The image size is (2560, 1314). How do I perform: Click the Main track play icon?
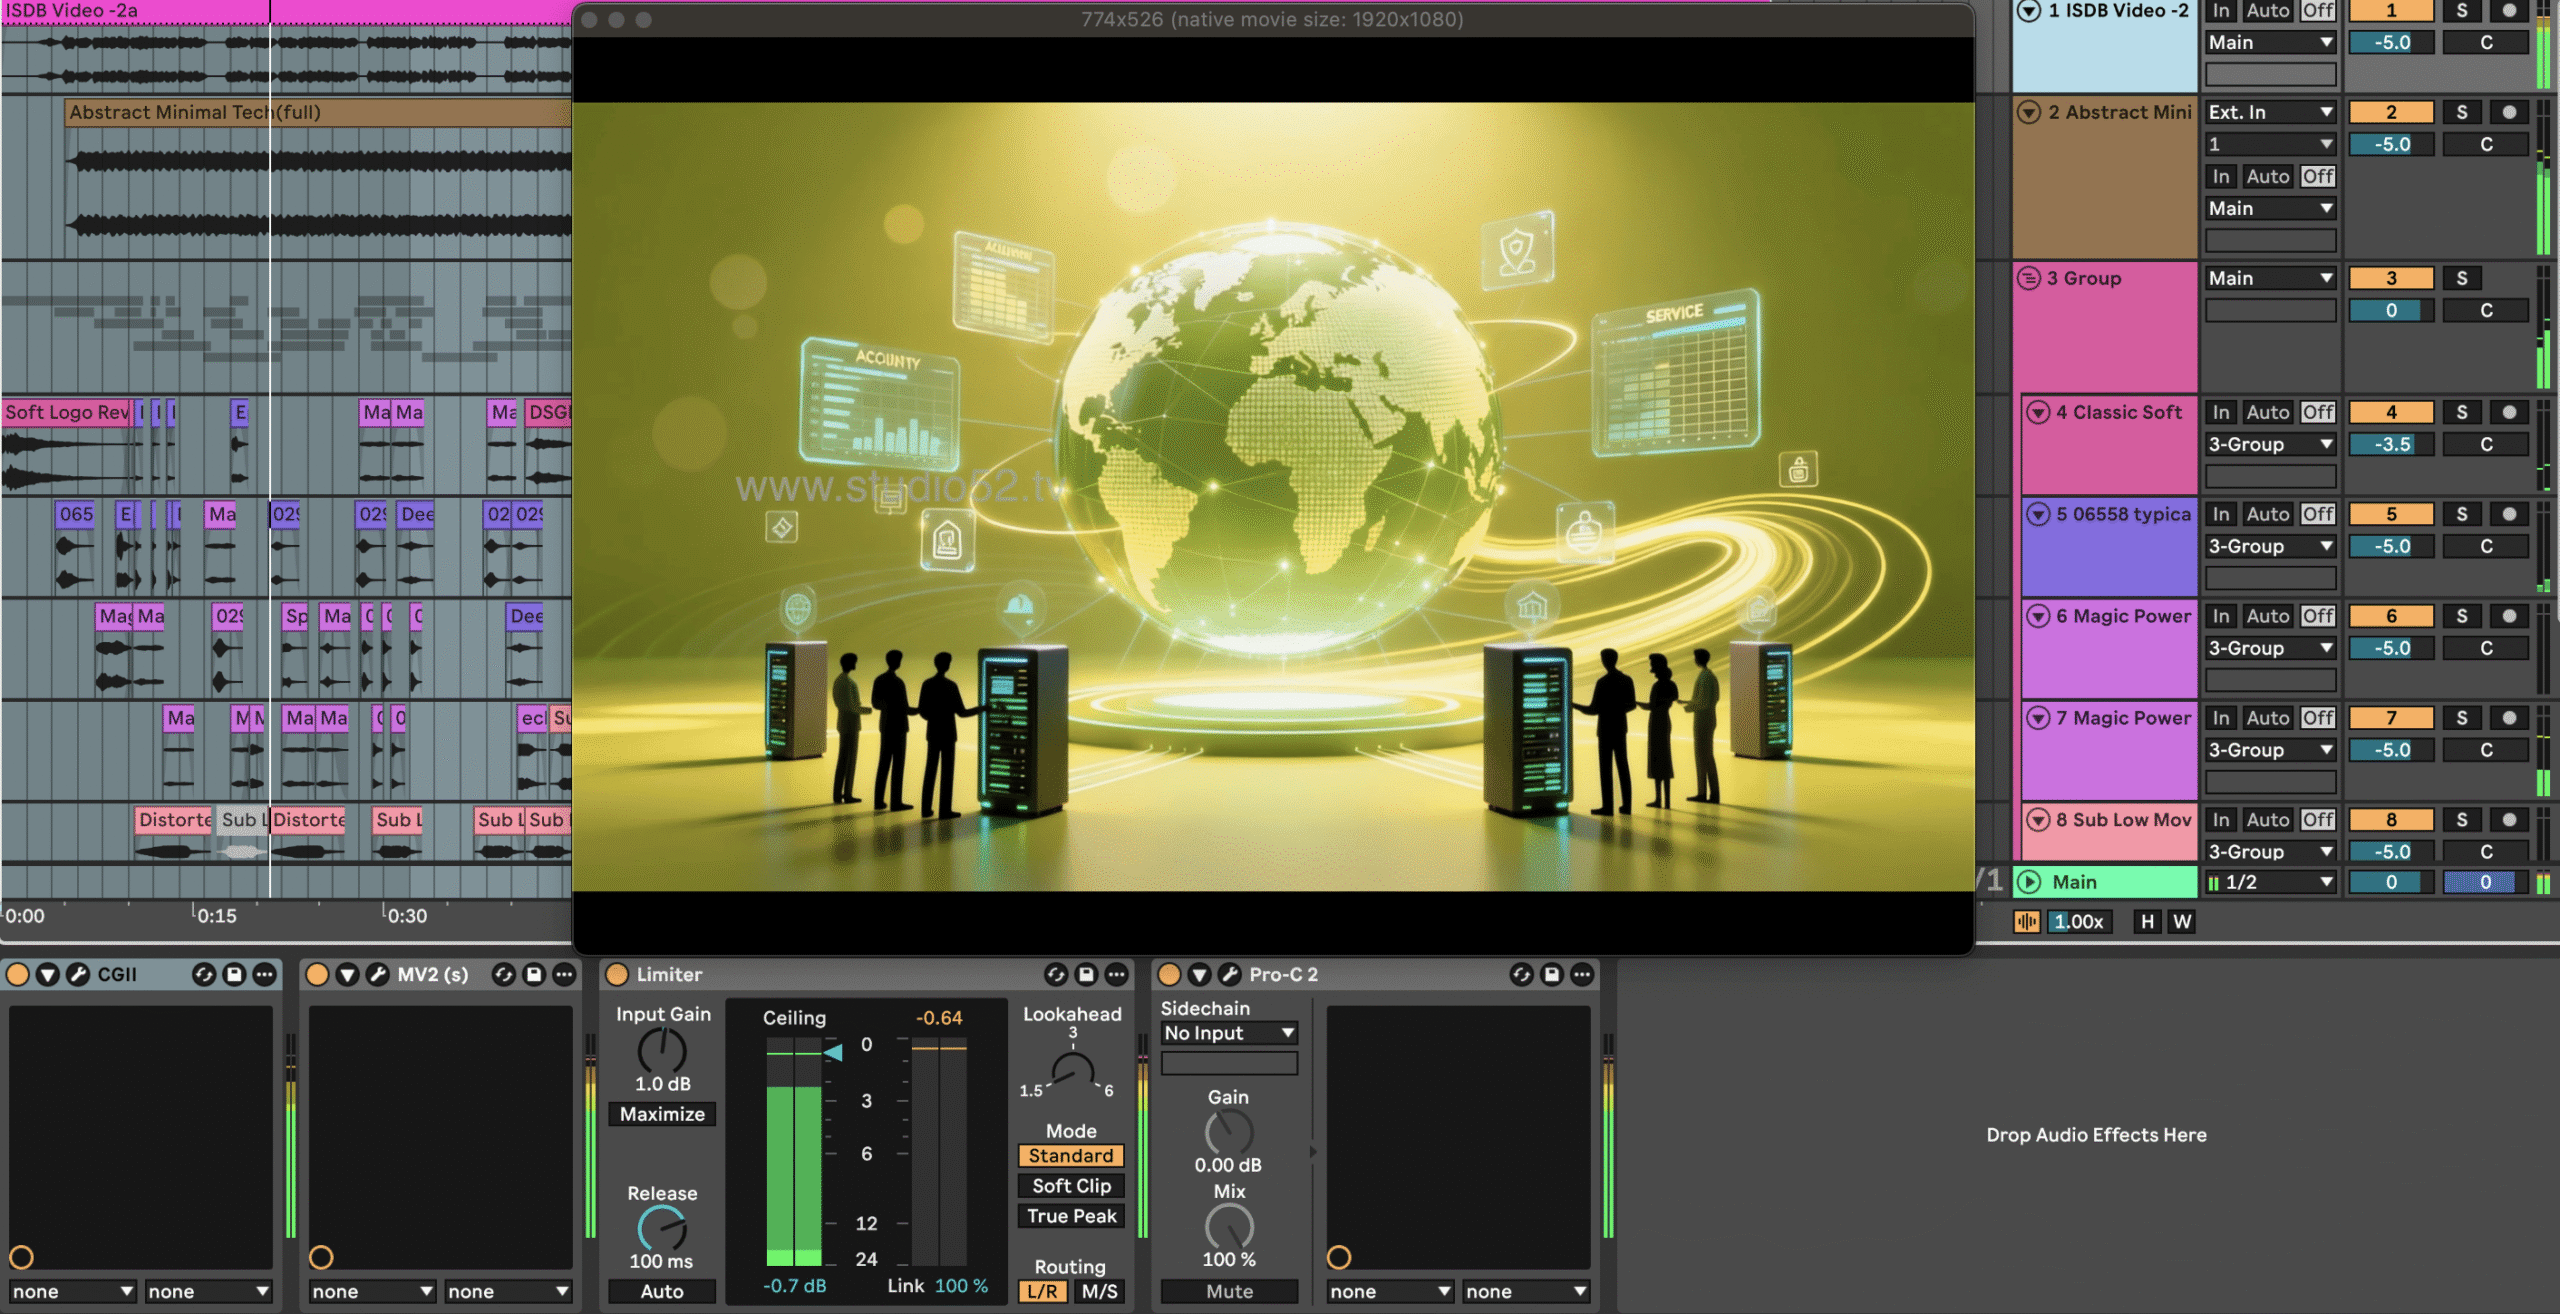tap(2028, 882)
